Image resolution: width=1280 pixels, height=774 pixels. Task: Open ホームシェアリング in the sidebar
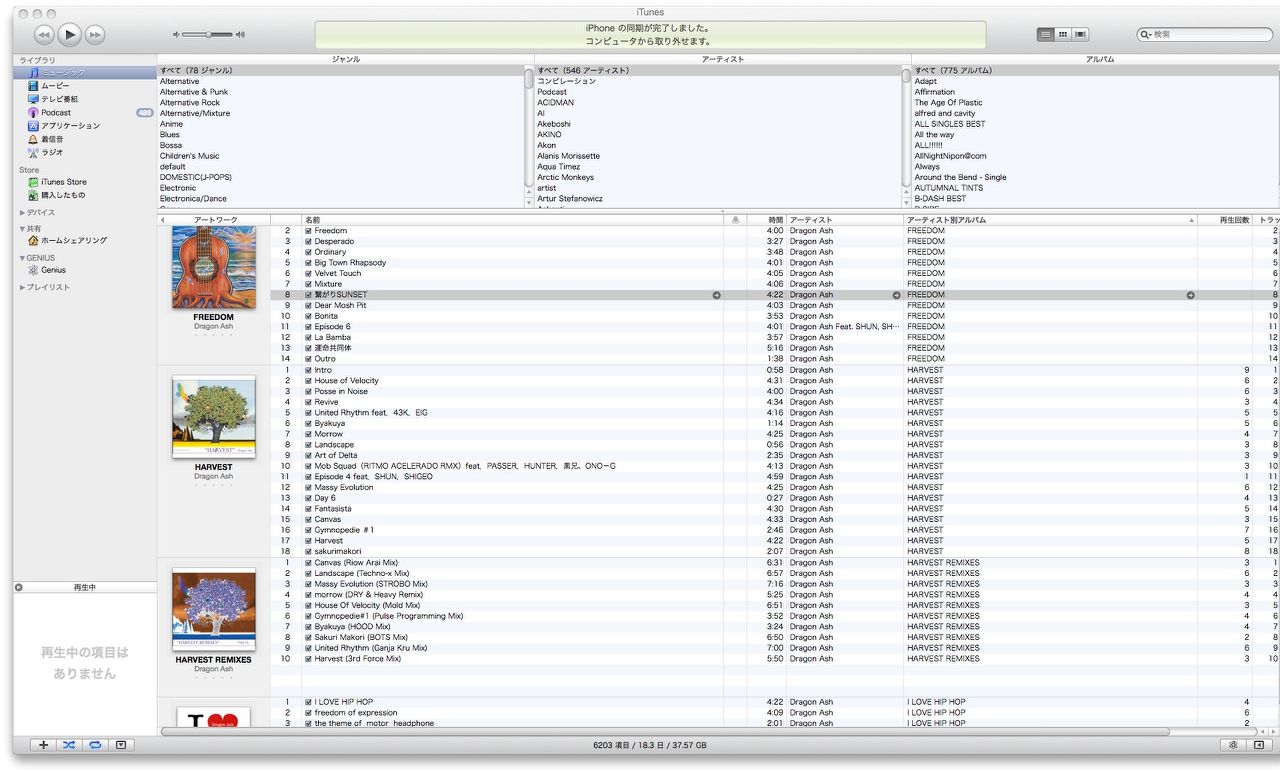tap(85, 241)
